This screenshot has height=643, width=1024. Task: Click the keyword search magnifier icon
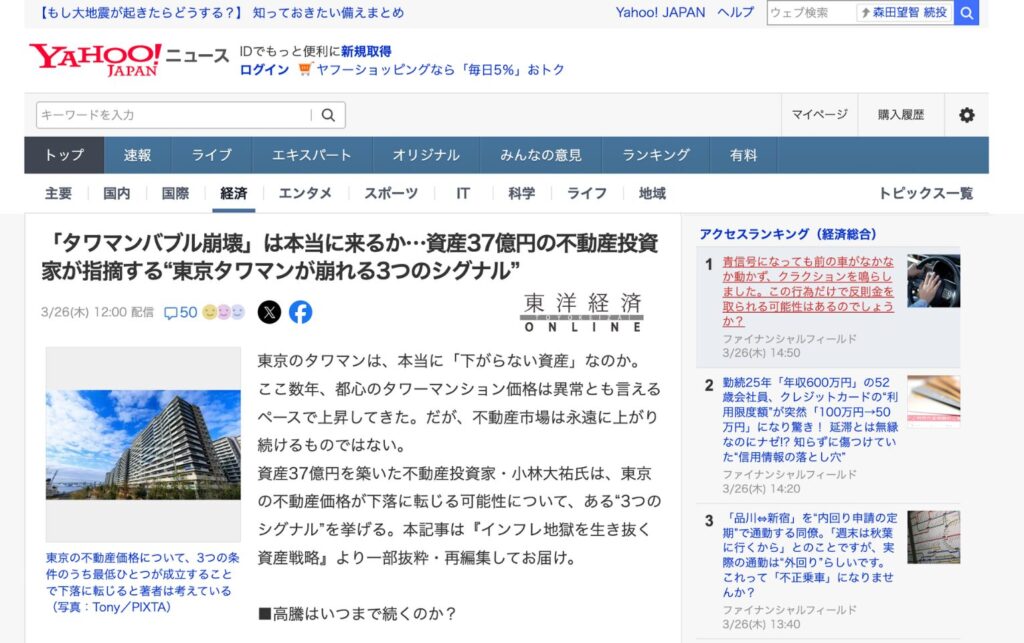point(327,115)
